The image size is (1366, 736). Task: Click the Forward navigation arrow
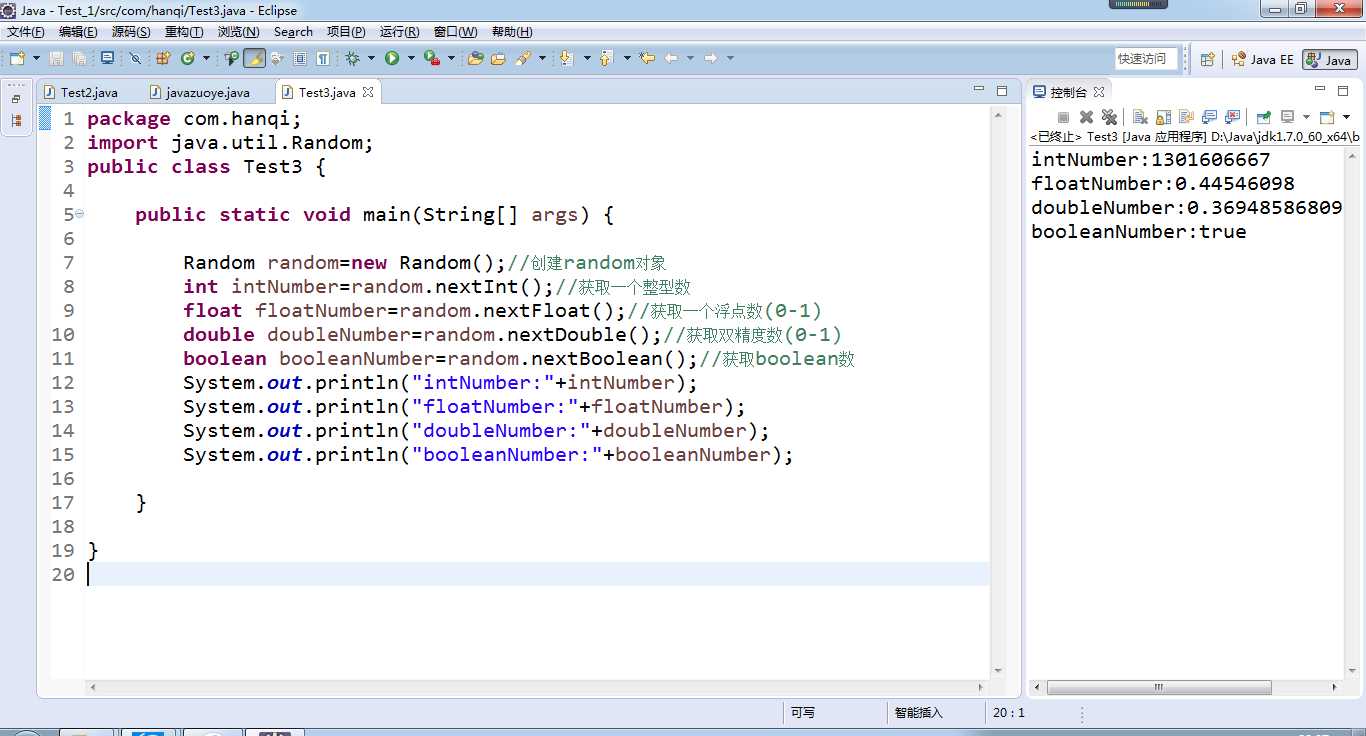711,58
